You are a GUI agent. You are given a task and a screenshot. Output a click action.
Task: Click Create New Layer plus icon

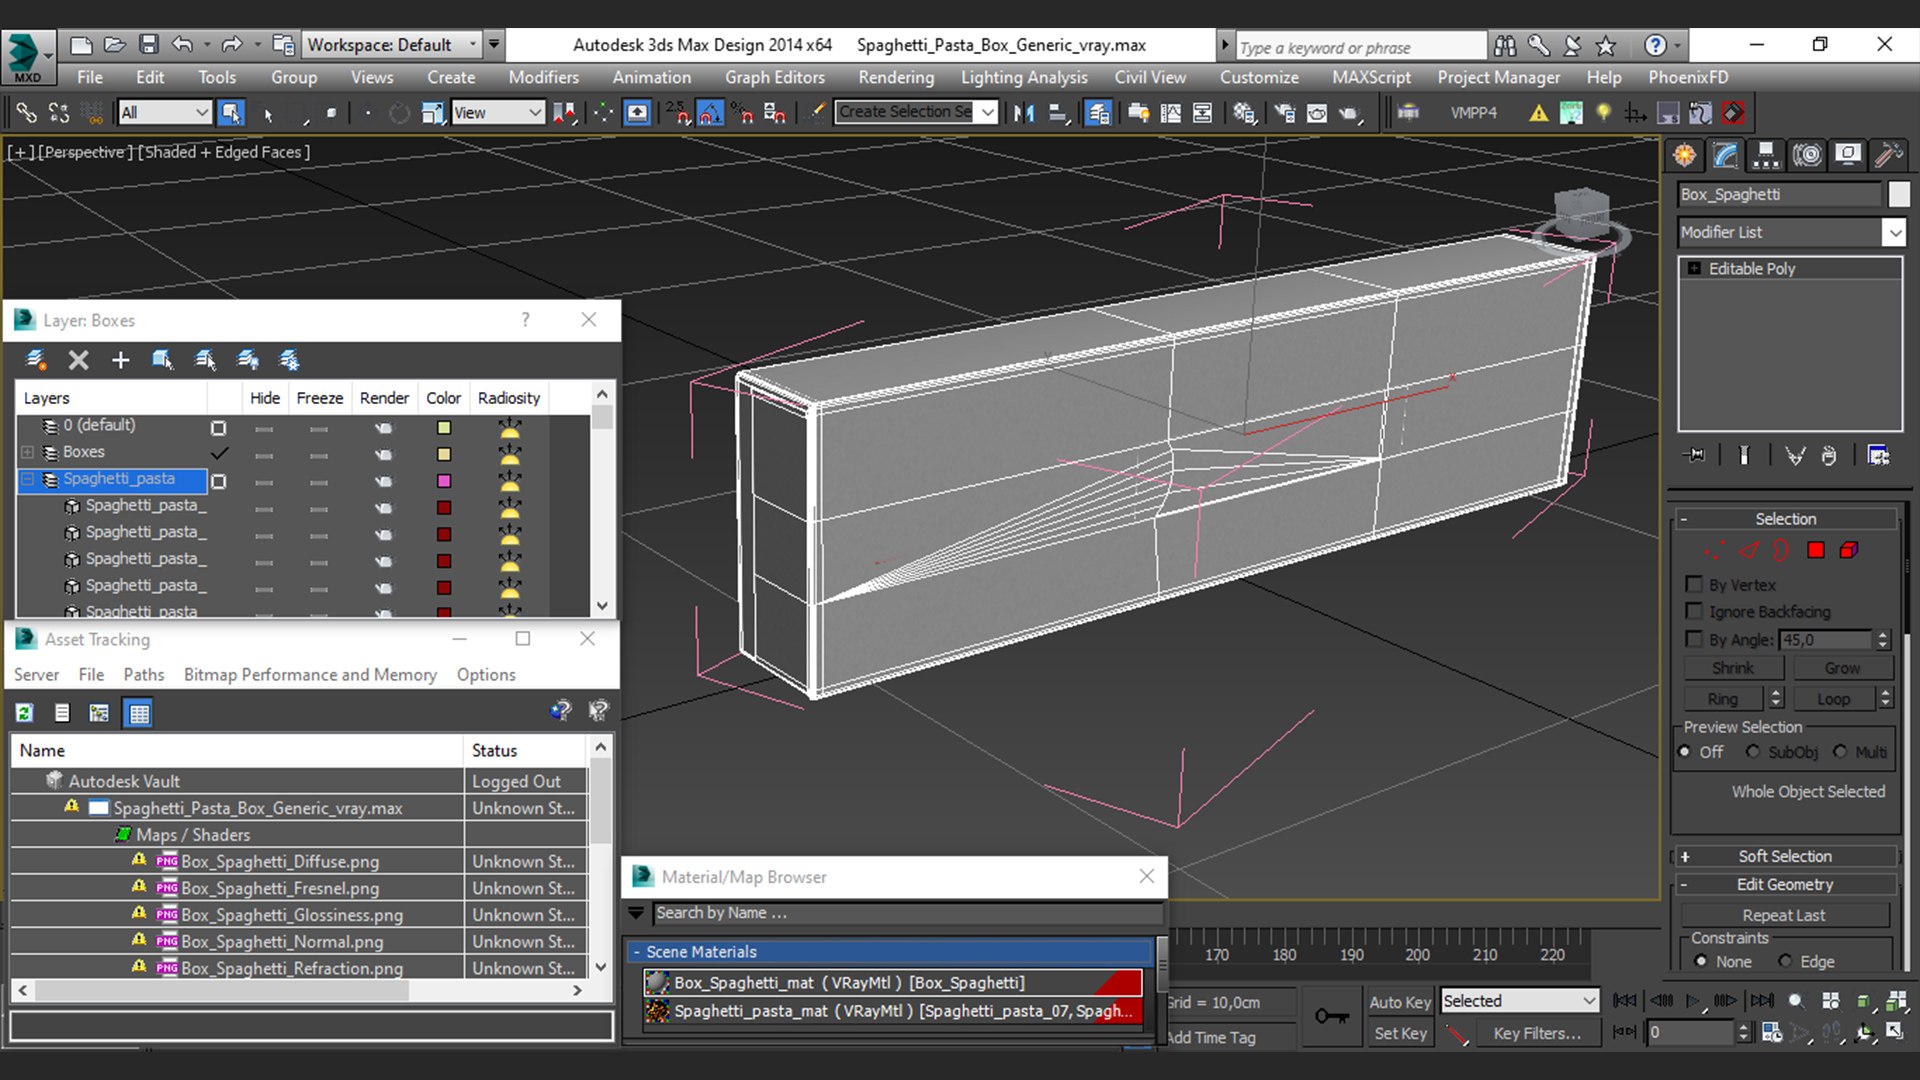(x=120, y=360)
